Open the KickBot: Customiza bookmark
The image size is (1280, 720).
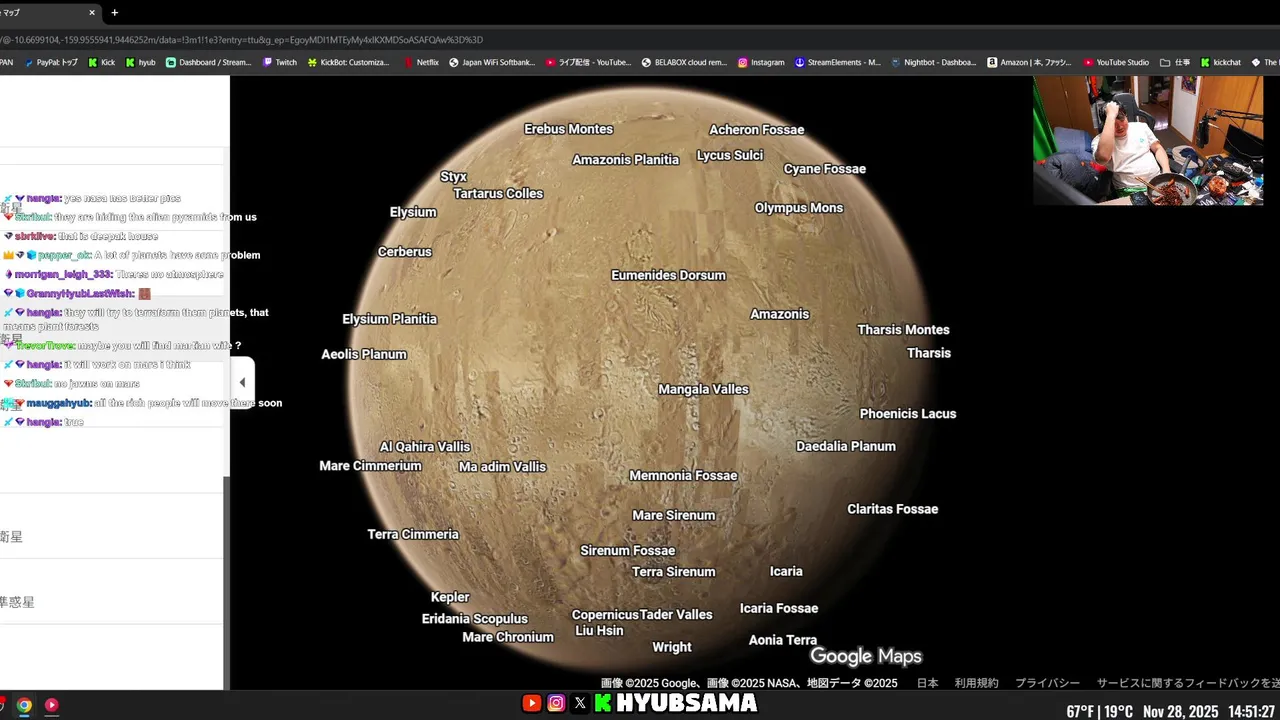click(x=348, y=62)
